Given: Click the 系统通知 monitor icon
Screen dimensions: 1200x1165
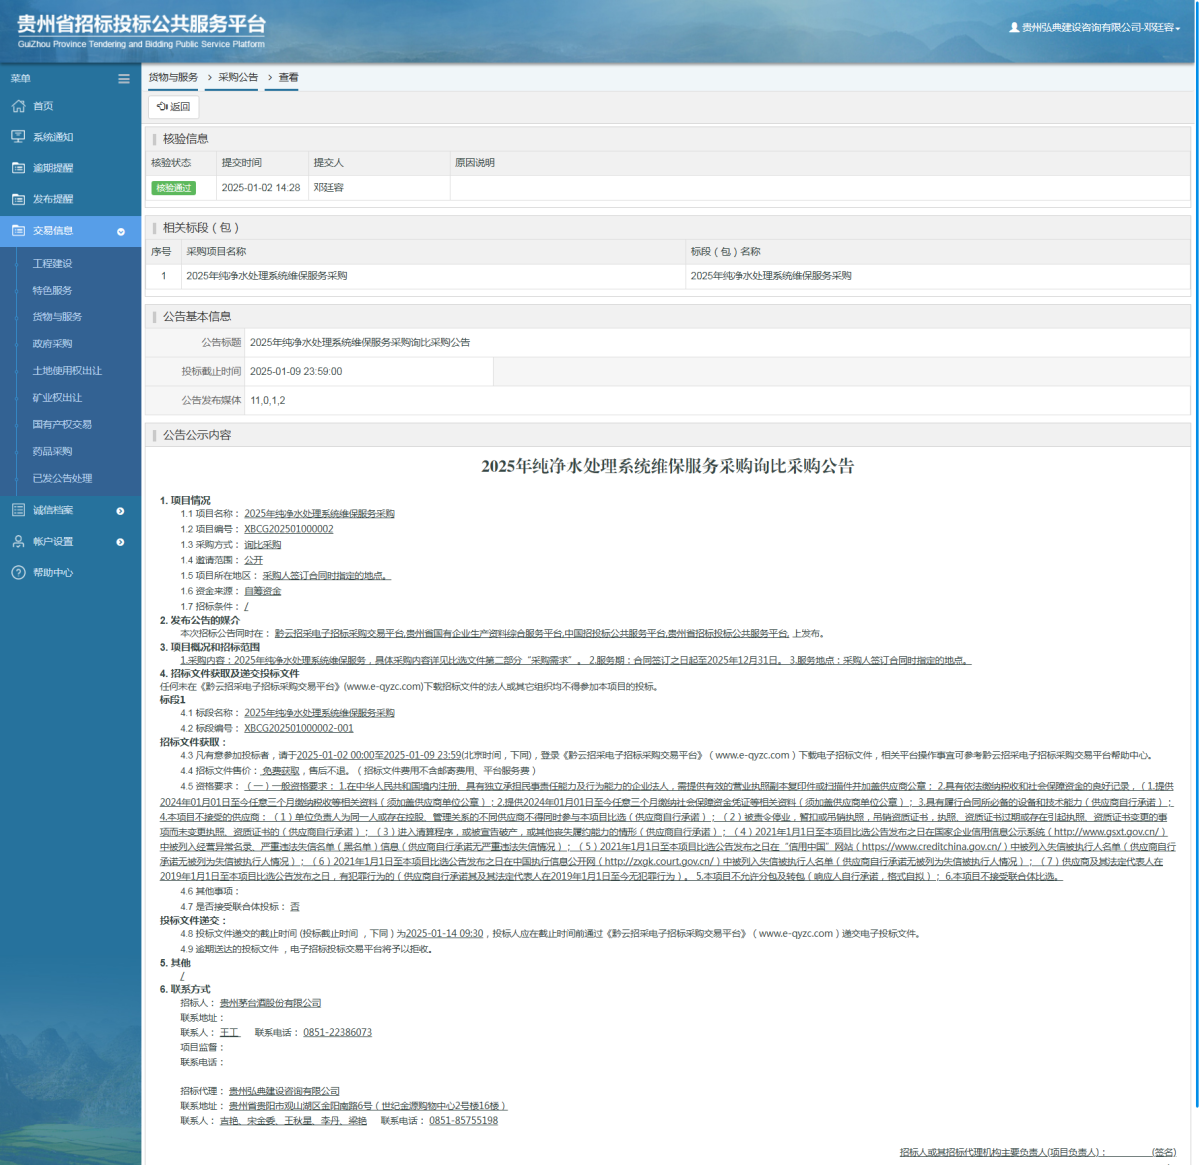Looking at the screenshot, I should pos(18,137).
